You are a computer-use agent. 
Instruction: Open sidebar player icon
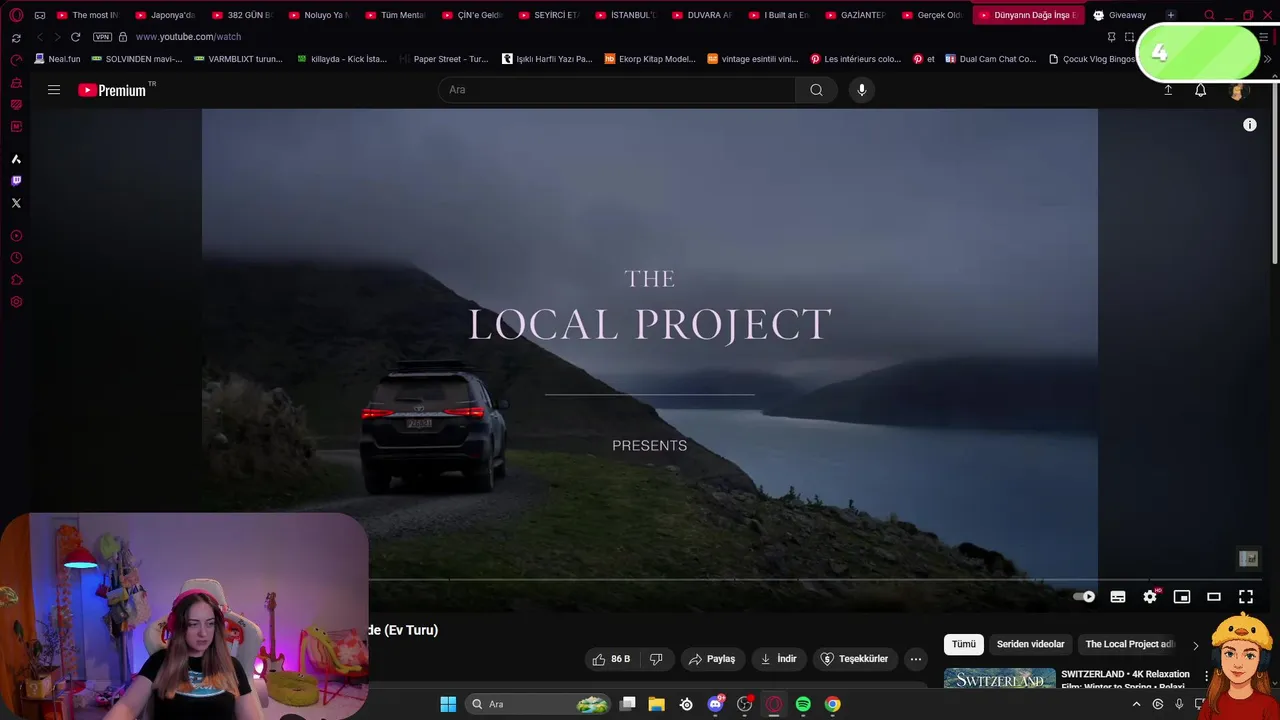pos(16,236)
